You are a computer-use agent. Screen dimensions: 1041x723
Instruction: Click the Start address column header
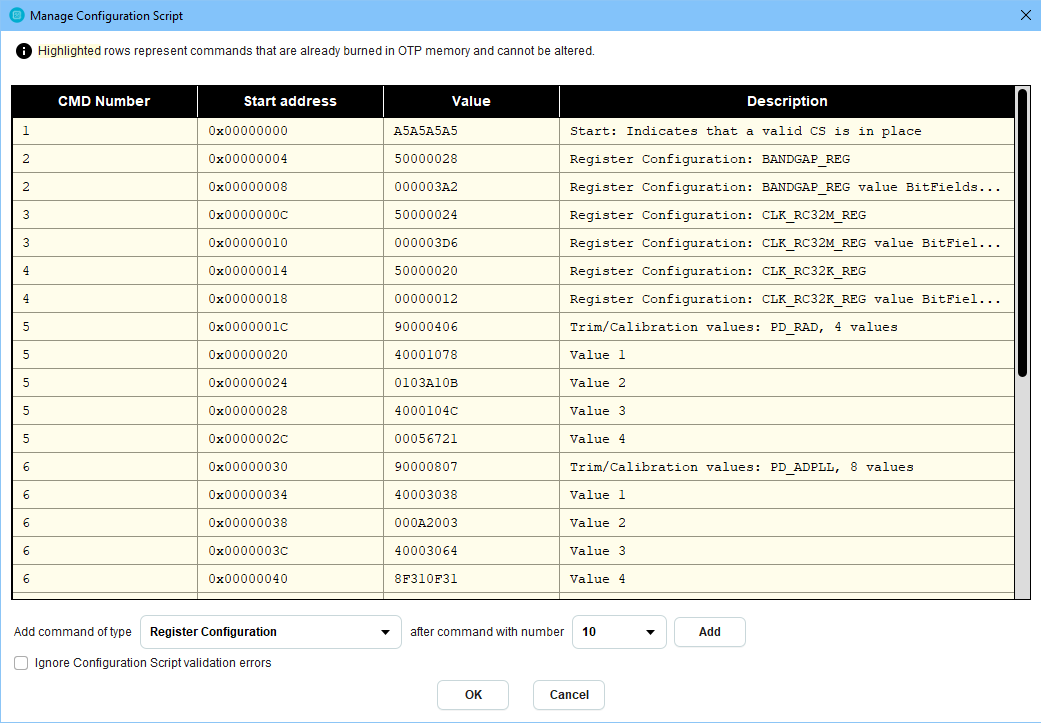pos(290,102)
